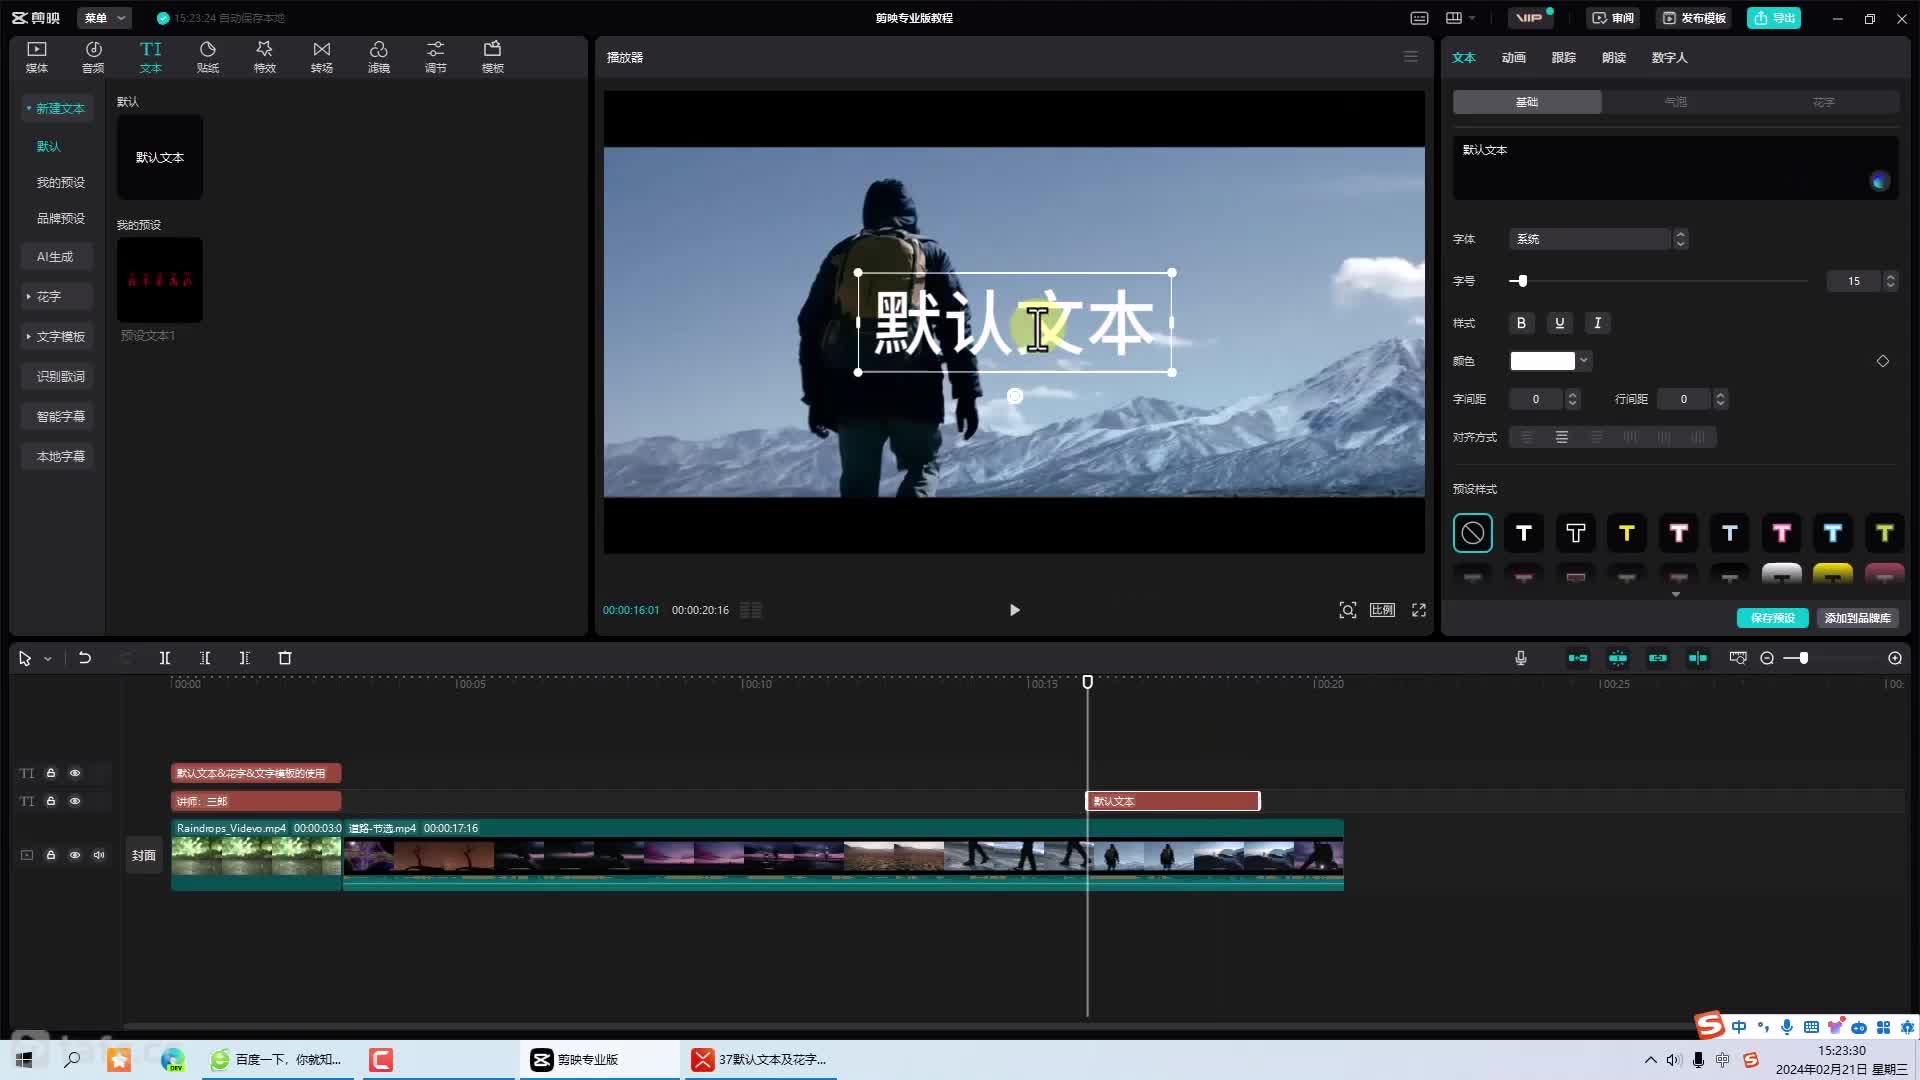Open the 字体 font dropdown
The image size is (1920, 1080).
click(1598, 239)
